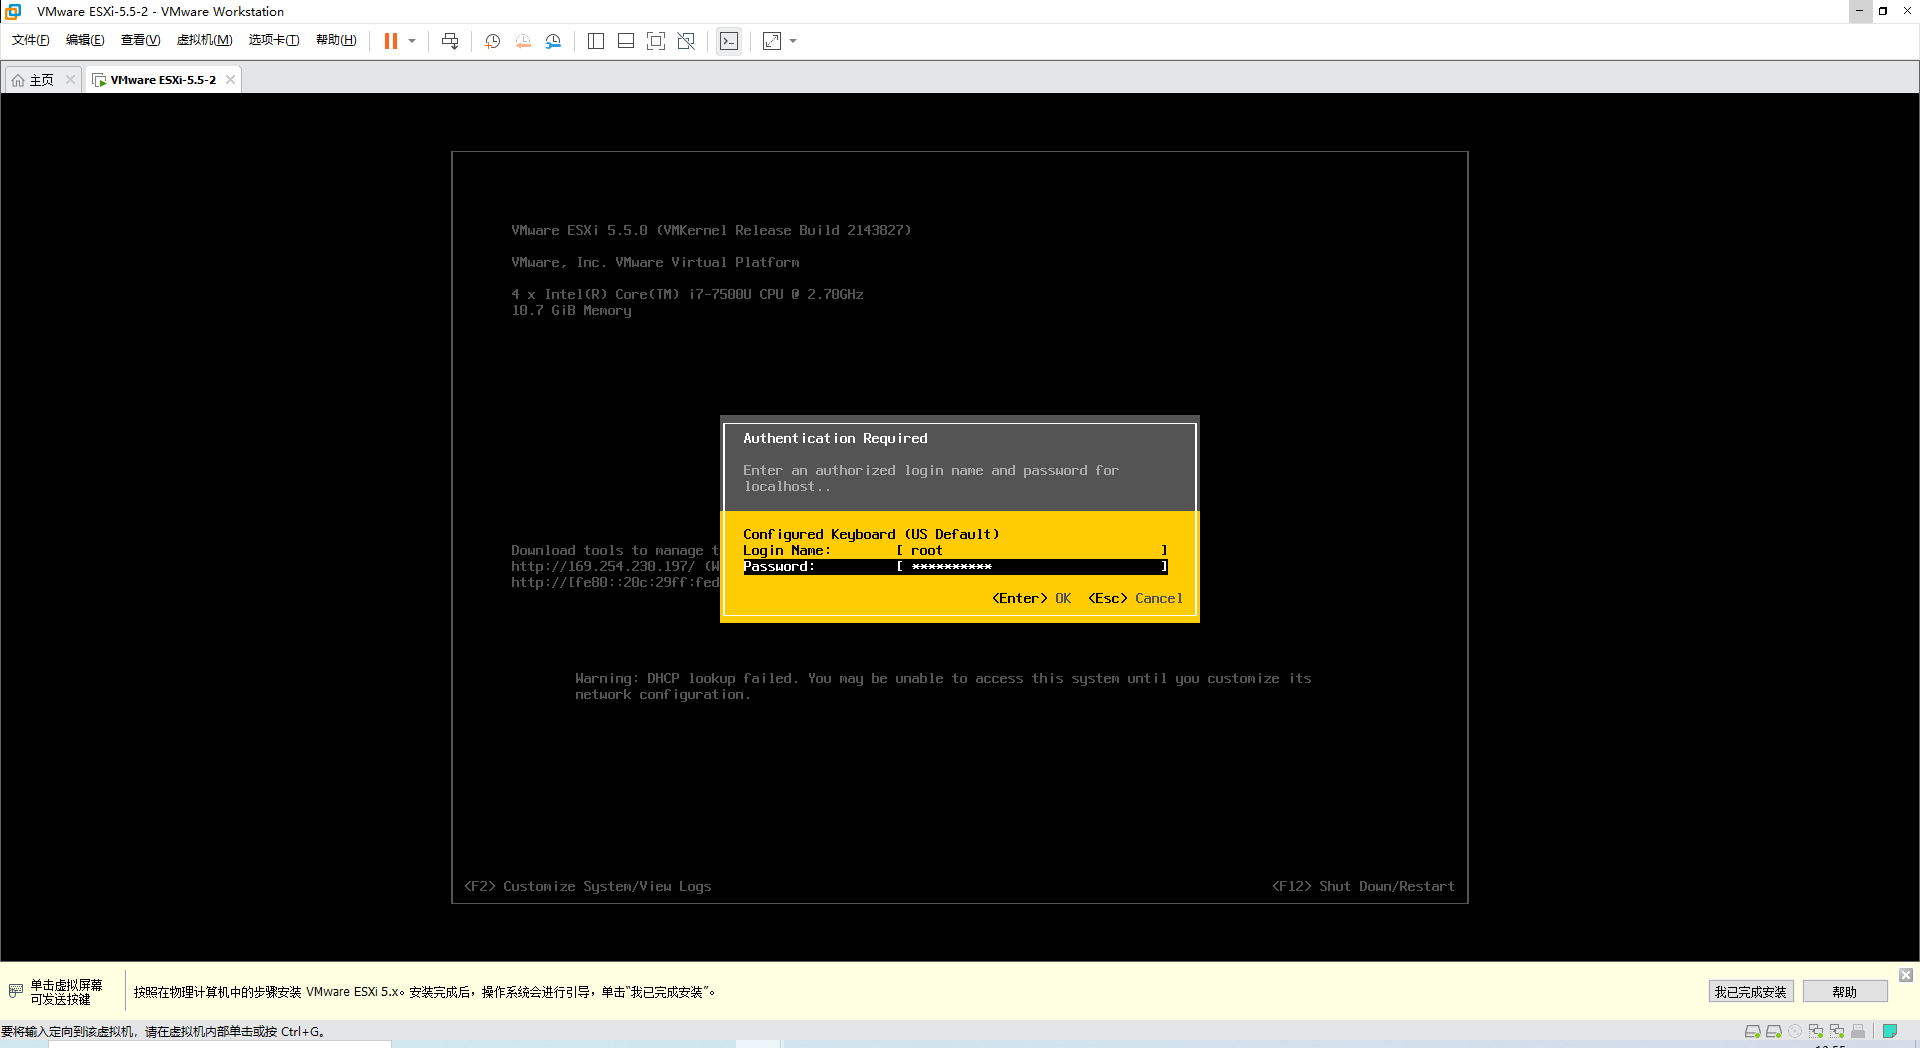Click the Password input field in the dialog
The width and height of the screenshot is (1920, 1048).
[x=1030, y=566]
